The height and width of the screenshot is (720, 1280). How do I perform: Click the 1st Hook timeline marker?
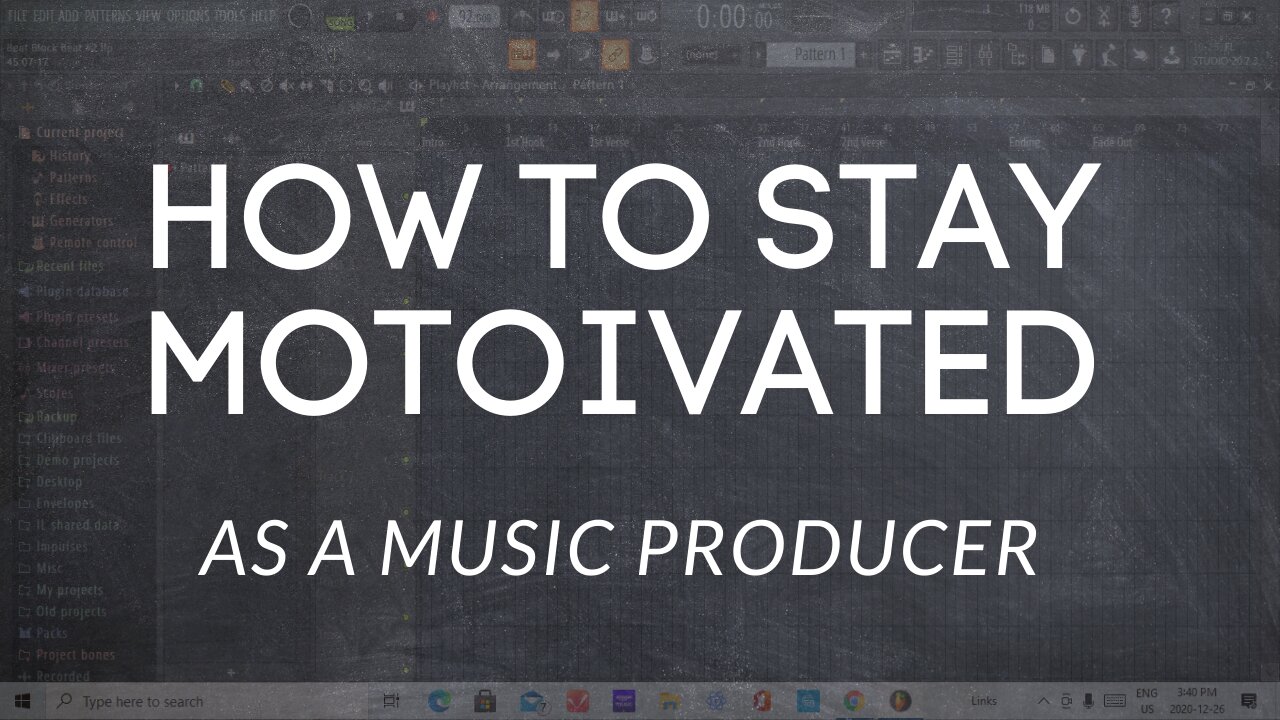click(x=524, y=143)
